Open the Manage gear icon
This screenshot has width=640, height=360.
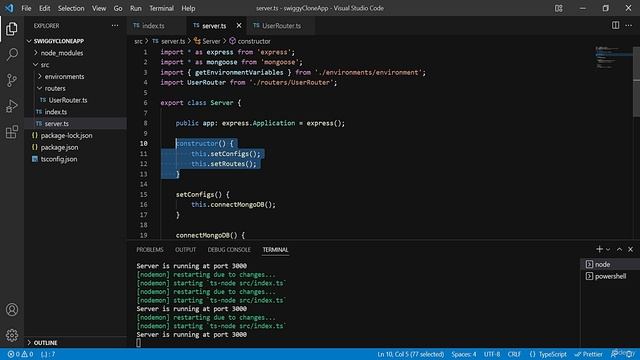tap(12, 335)
